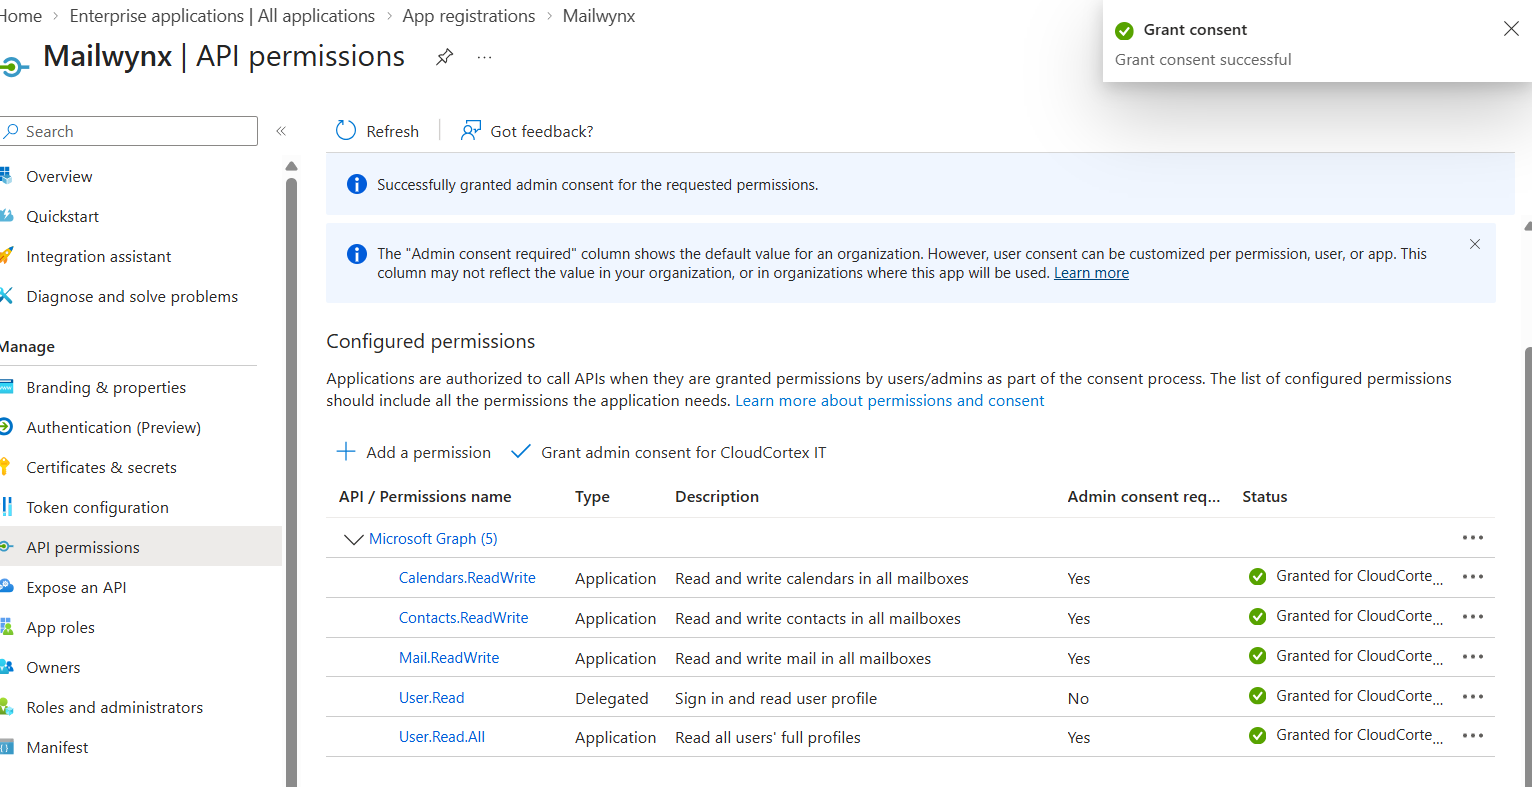Close the Admin consent required info banner

click(1475, 244)
